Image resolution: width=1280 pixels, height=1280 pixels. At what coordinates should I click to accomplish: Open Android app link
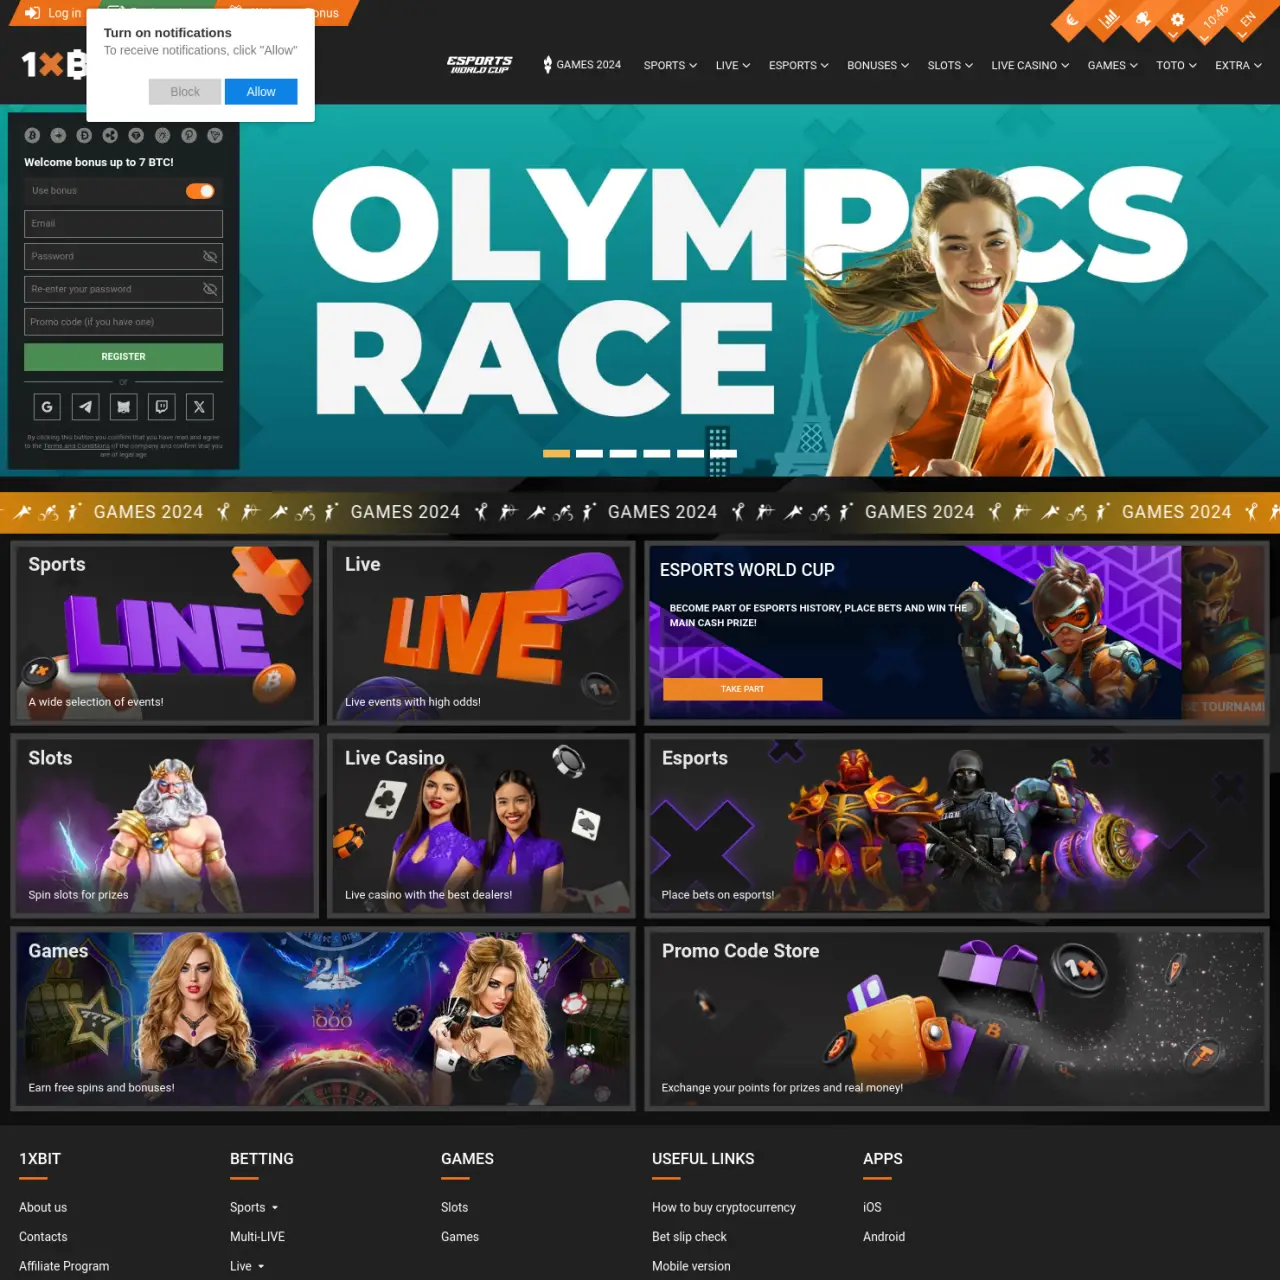[884, 1237]
